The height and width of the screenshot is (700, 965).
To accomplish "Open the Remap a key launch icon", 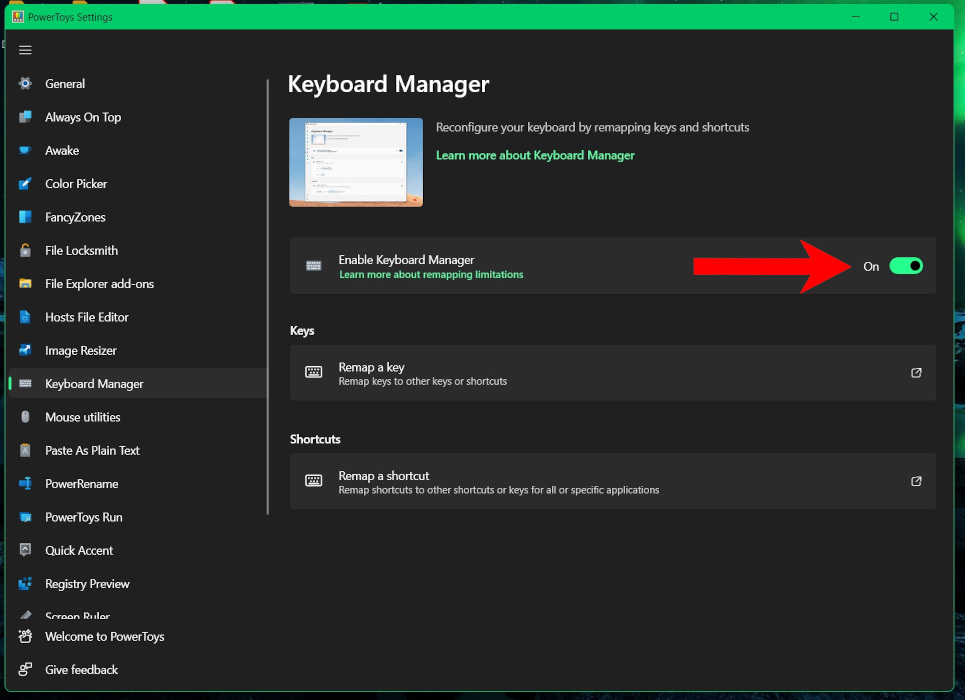I will coord(916,372).
